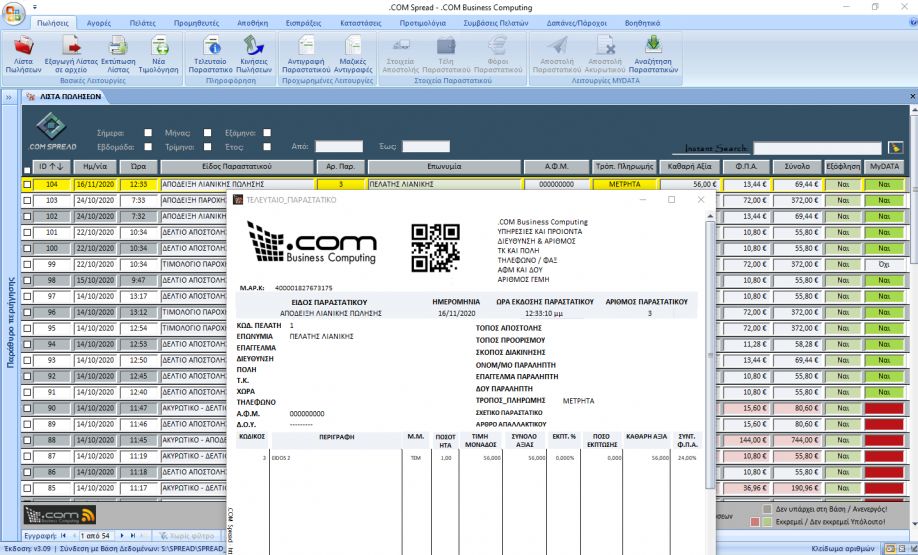Click the quick access toolbar dropdown arrow
The image size is (918, 555).
coord(35,7)
